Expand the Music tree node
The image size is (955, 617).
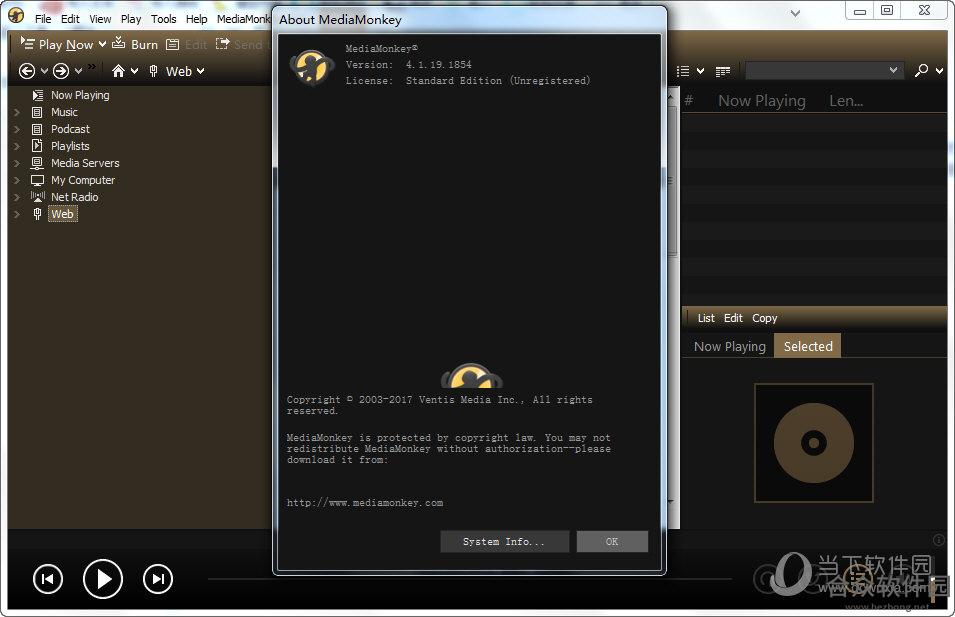click(x=17, y=112)
